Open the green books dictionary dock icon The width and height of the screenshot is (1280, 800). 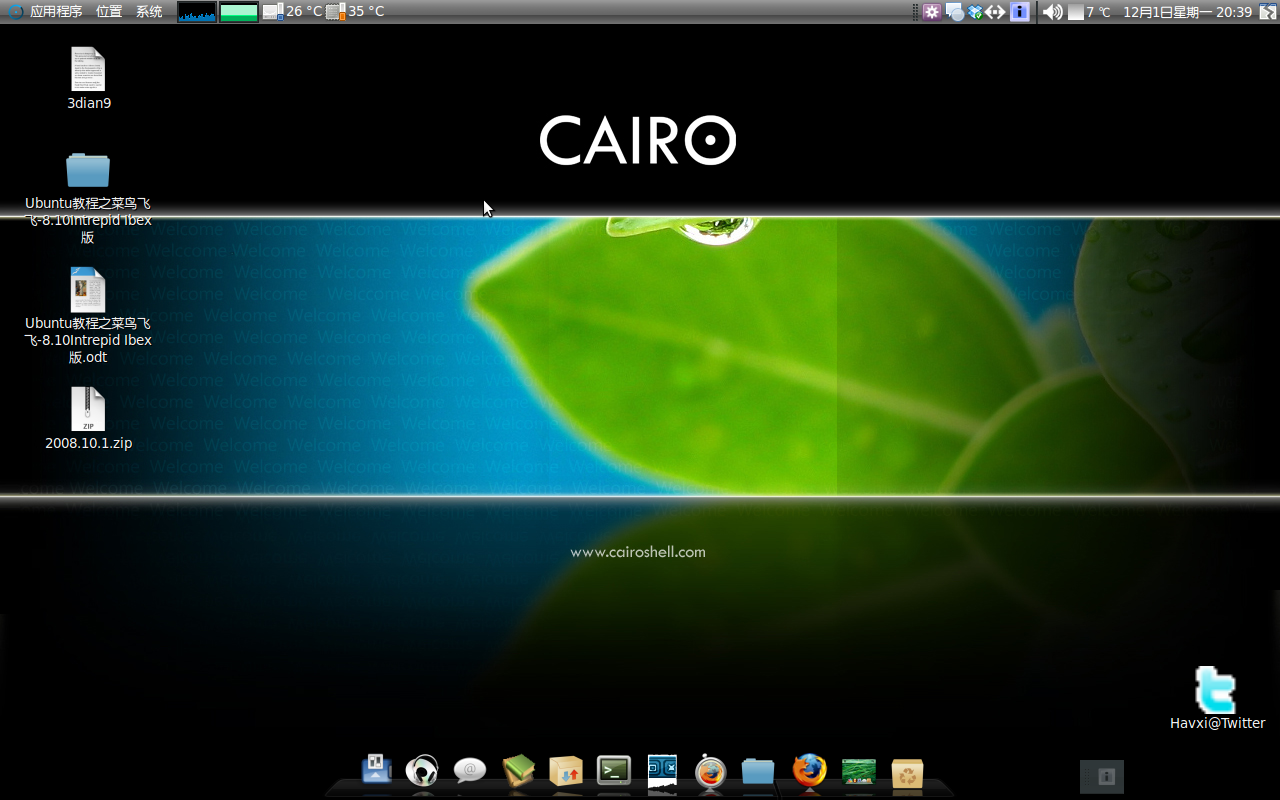click(518, 770)
